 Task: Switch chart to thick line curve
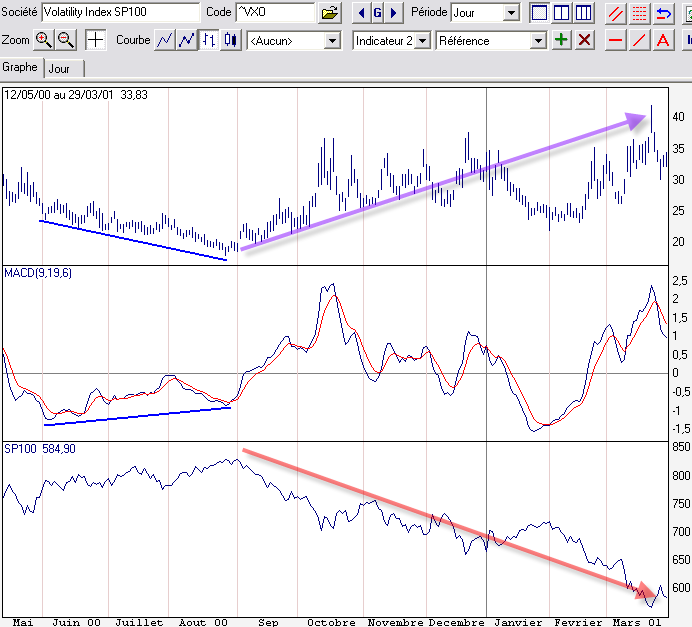[x=187, y=40]
